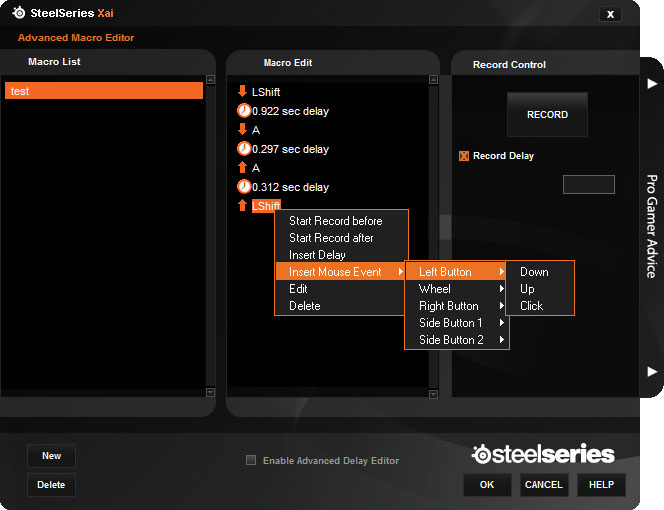
Task: Click the down arrow icon beside A
Action: [242, 129]
